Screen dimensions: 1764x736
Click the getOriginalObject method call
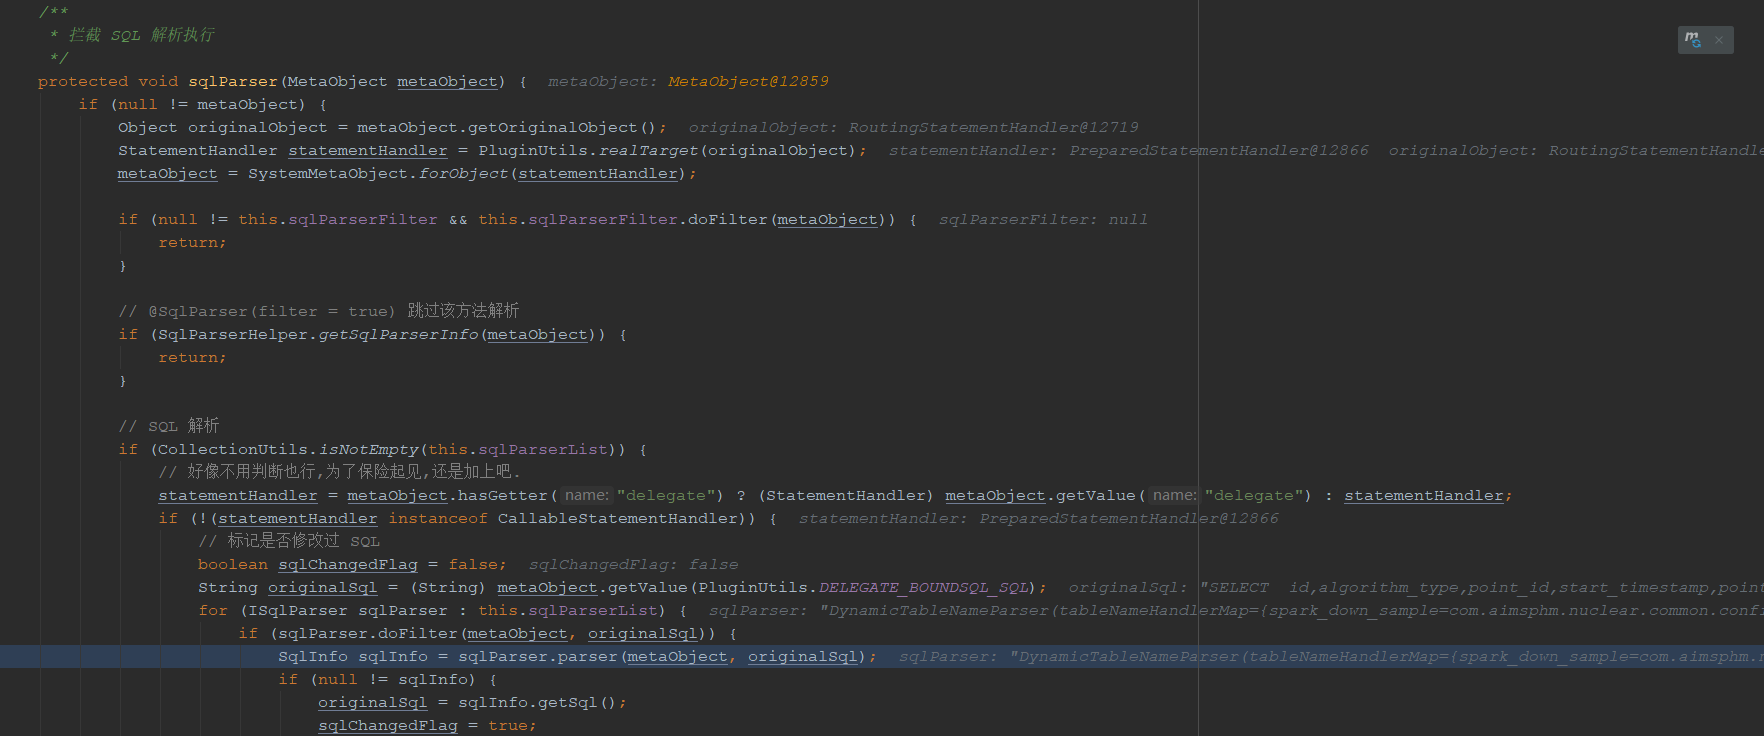(552, 128)
